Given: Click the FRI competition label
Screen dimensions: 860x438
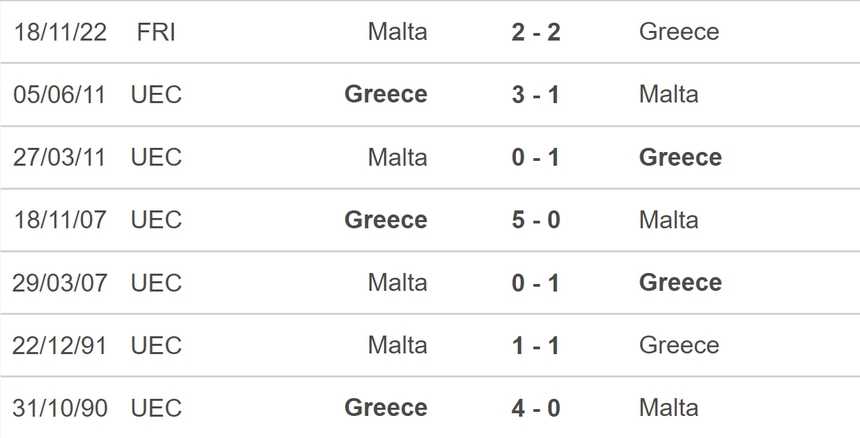Looking at the screenshot, I should click(156, 32).
